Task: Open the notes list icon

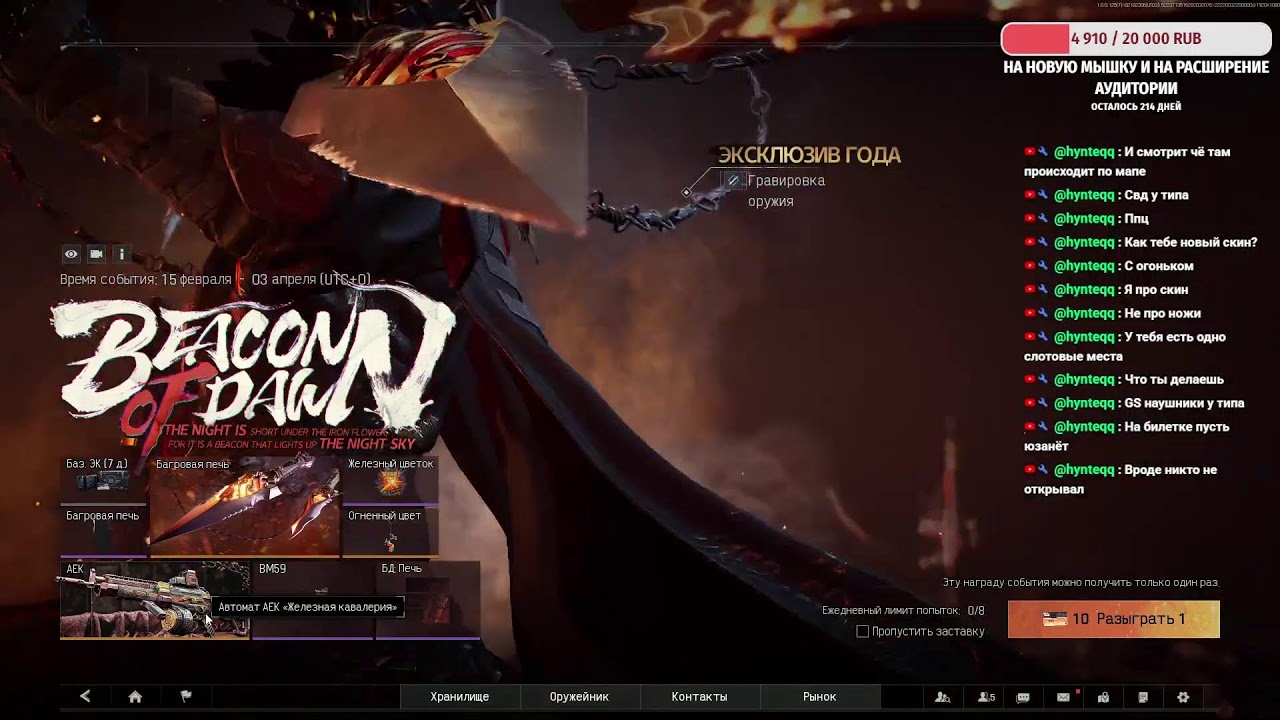Action: (1143, 697)
